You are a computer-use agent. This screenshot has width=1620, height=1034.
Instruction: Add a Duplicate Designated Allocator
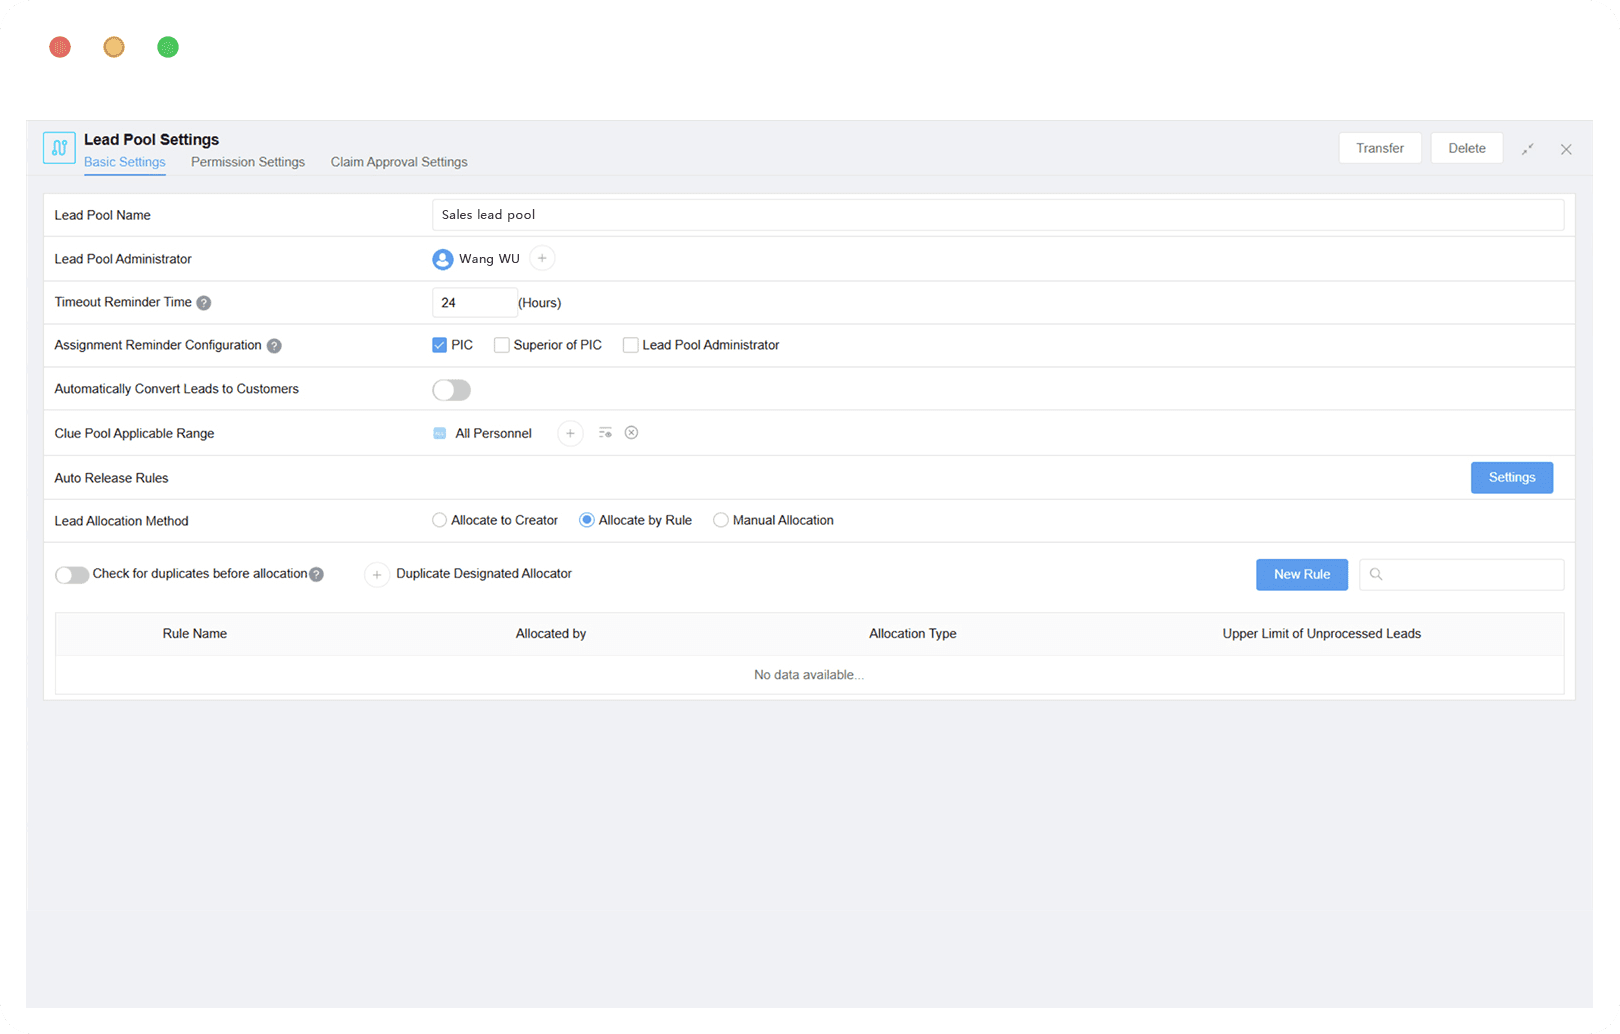pos(377,575)
